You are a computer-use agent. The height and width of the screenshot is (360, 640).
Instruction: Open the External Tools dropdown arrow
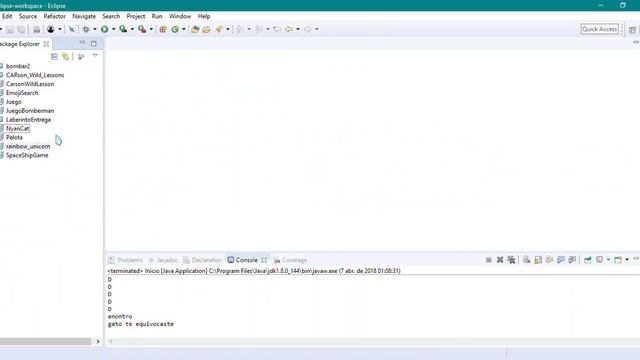(151, 29)
